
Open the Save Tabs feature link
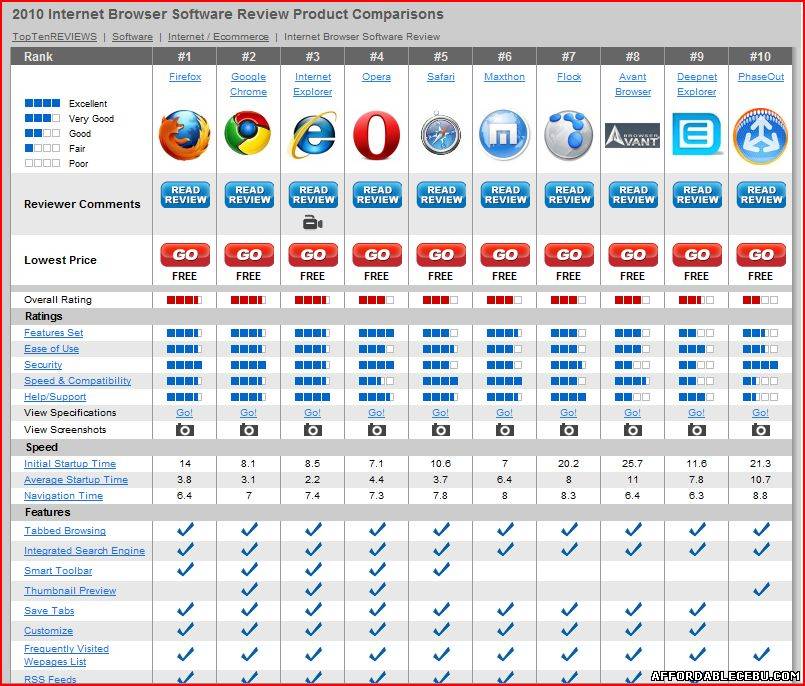49,611
